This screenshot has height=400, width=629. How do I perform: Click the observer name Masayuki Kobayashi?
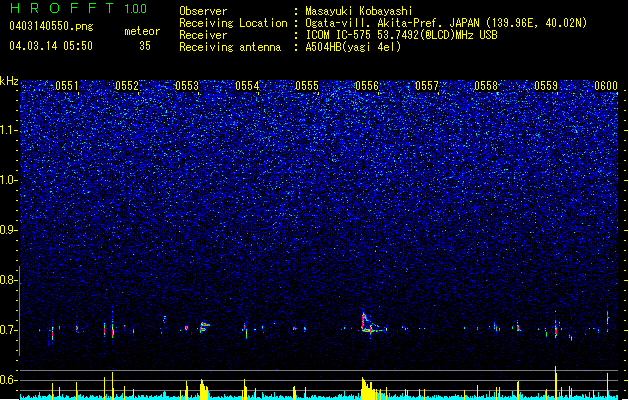pyautogui.click(x=359, y=11)
